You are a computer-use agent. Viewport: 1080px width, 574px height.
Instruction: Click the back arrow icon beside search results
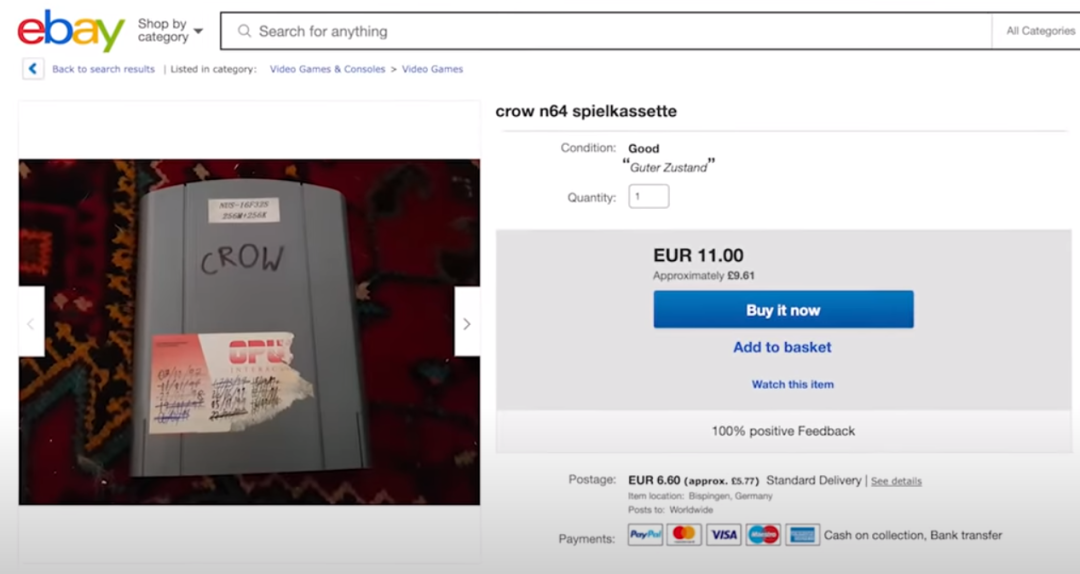[x=33, y=69]
